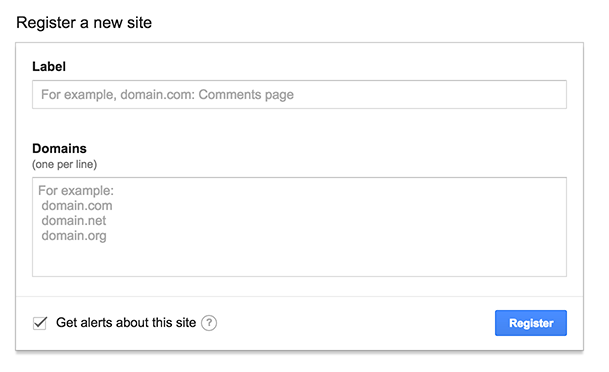609x372 pixels.
Task: Click the domain.org placeholder line
Action: point(74,236)
